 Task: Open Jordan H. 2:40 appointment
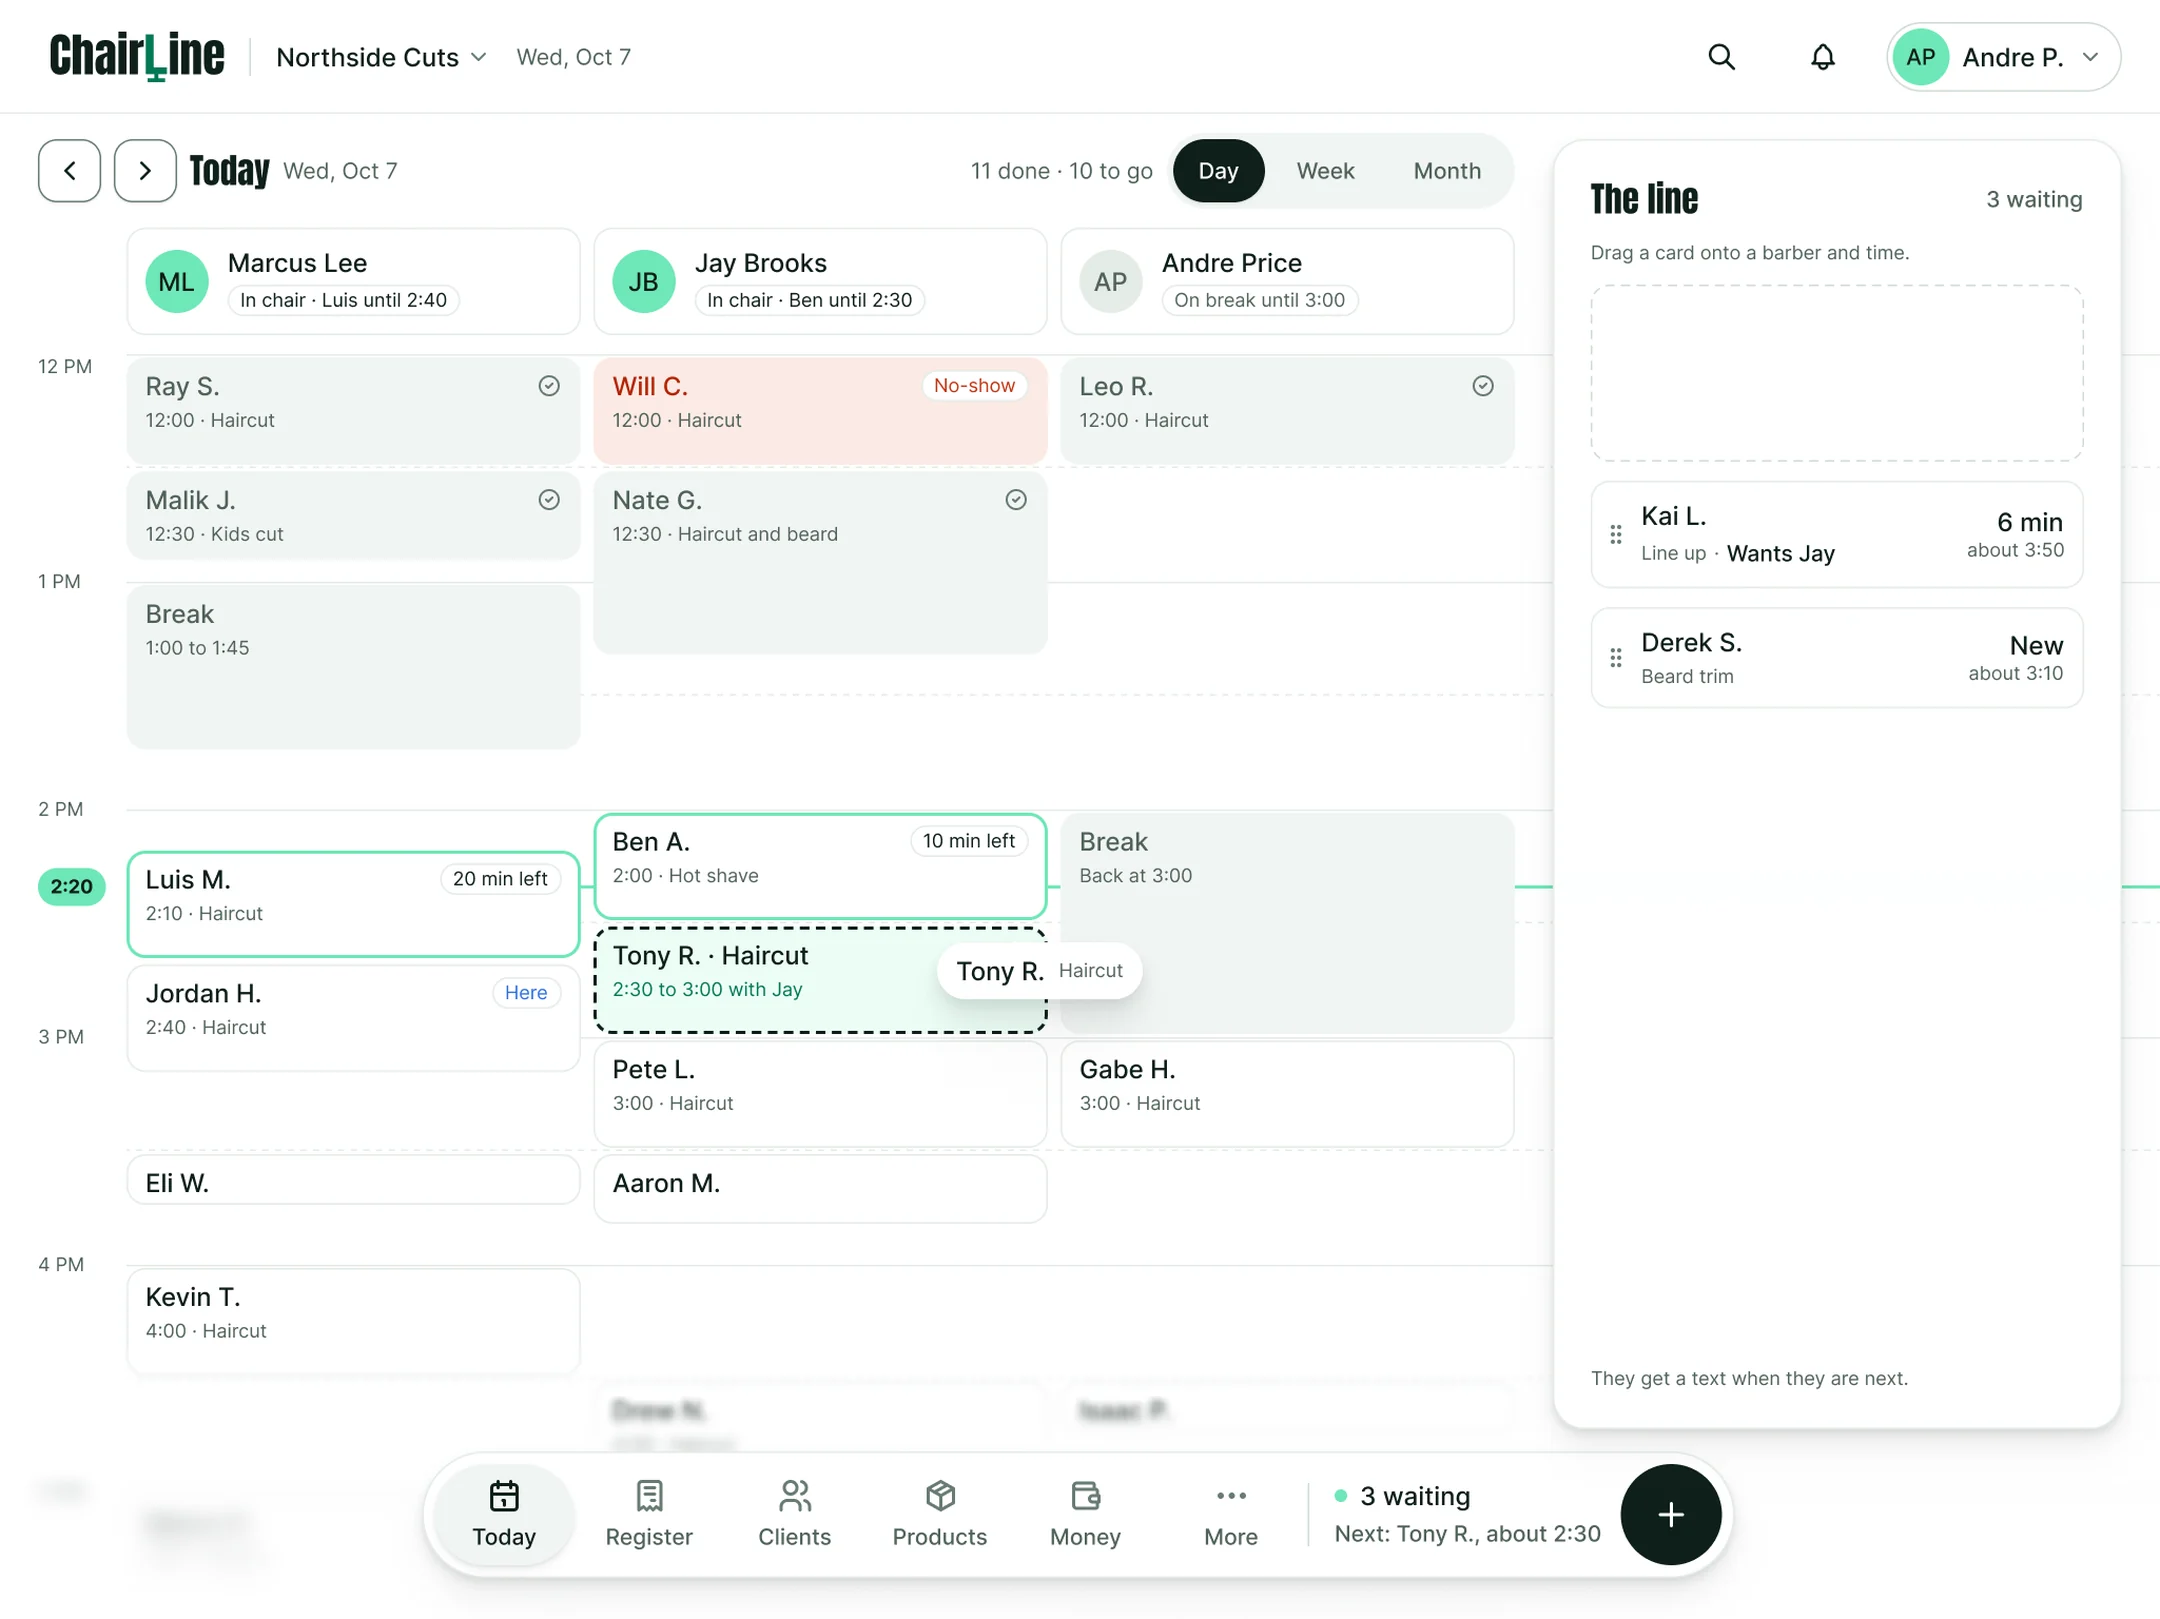(x=353, y=1017)
